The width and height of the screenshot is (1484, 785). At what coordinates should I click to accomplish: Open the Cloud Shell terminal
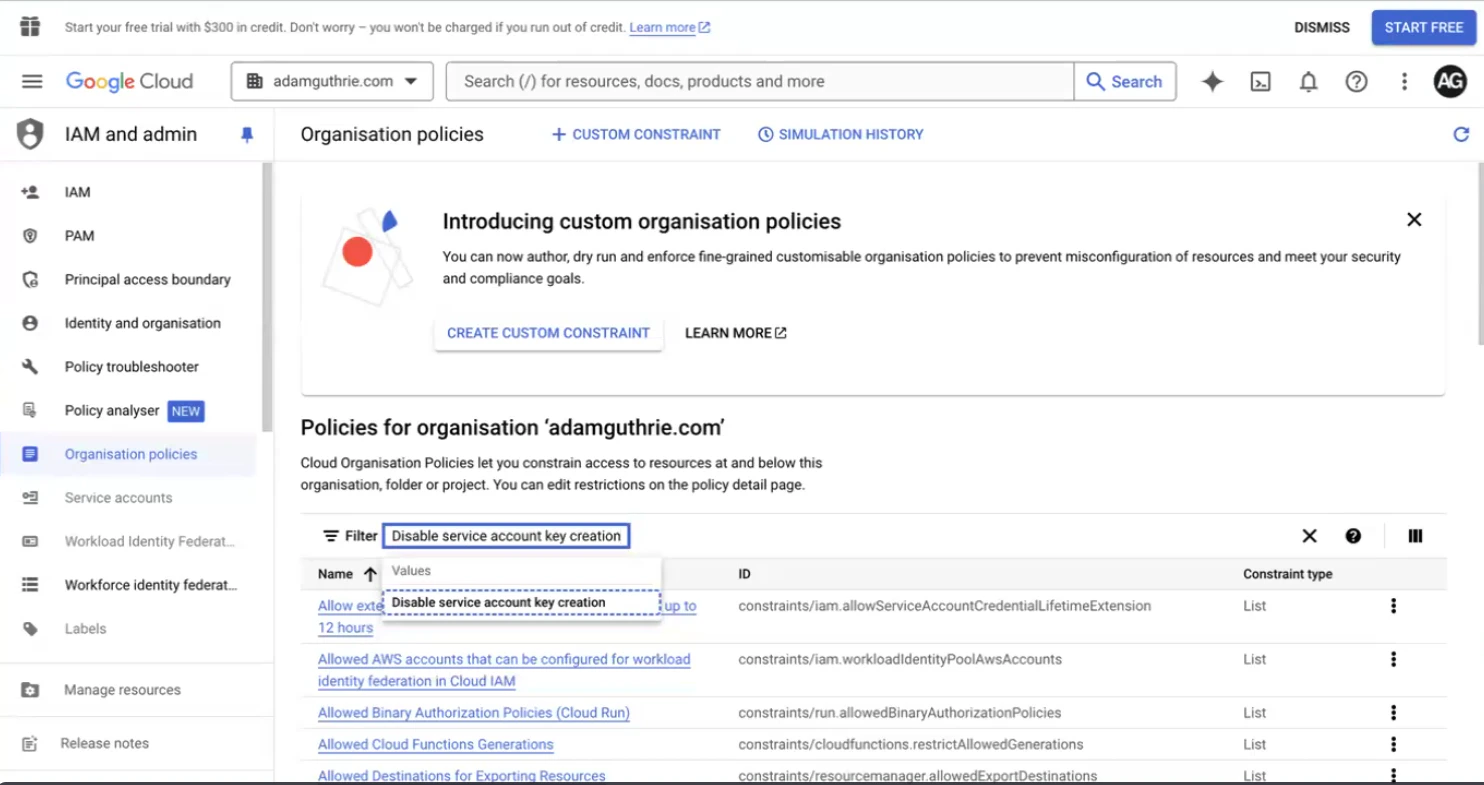pyautogui.click(x=1260, y=81)
